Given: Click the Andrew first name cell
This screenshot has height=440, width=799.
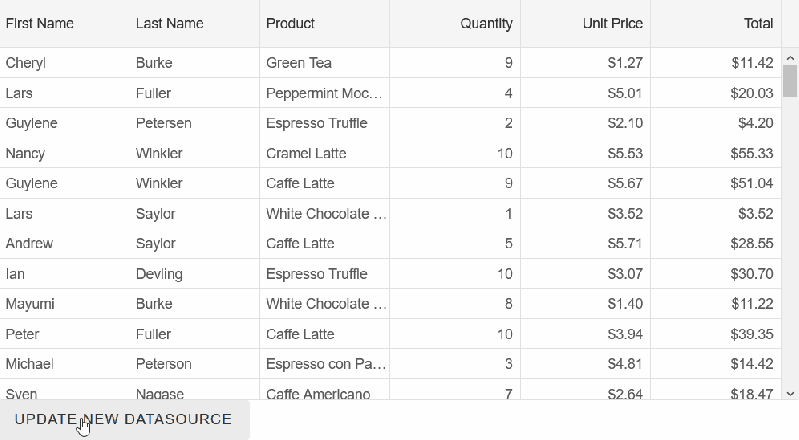Looking at the screenshot, I should (29, 243).
